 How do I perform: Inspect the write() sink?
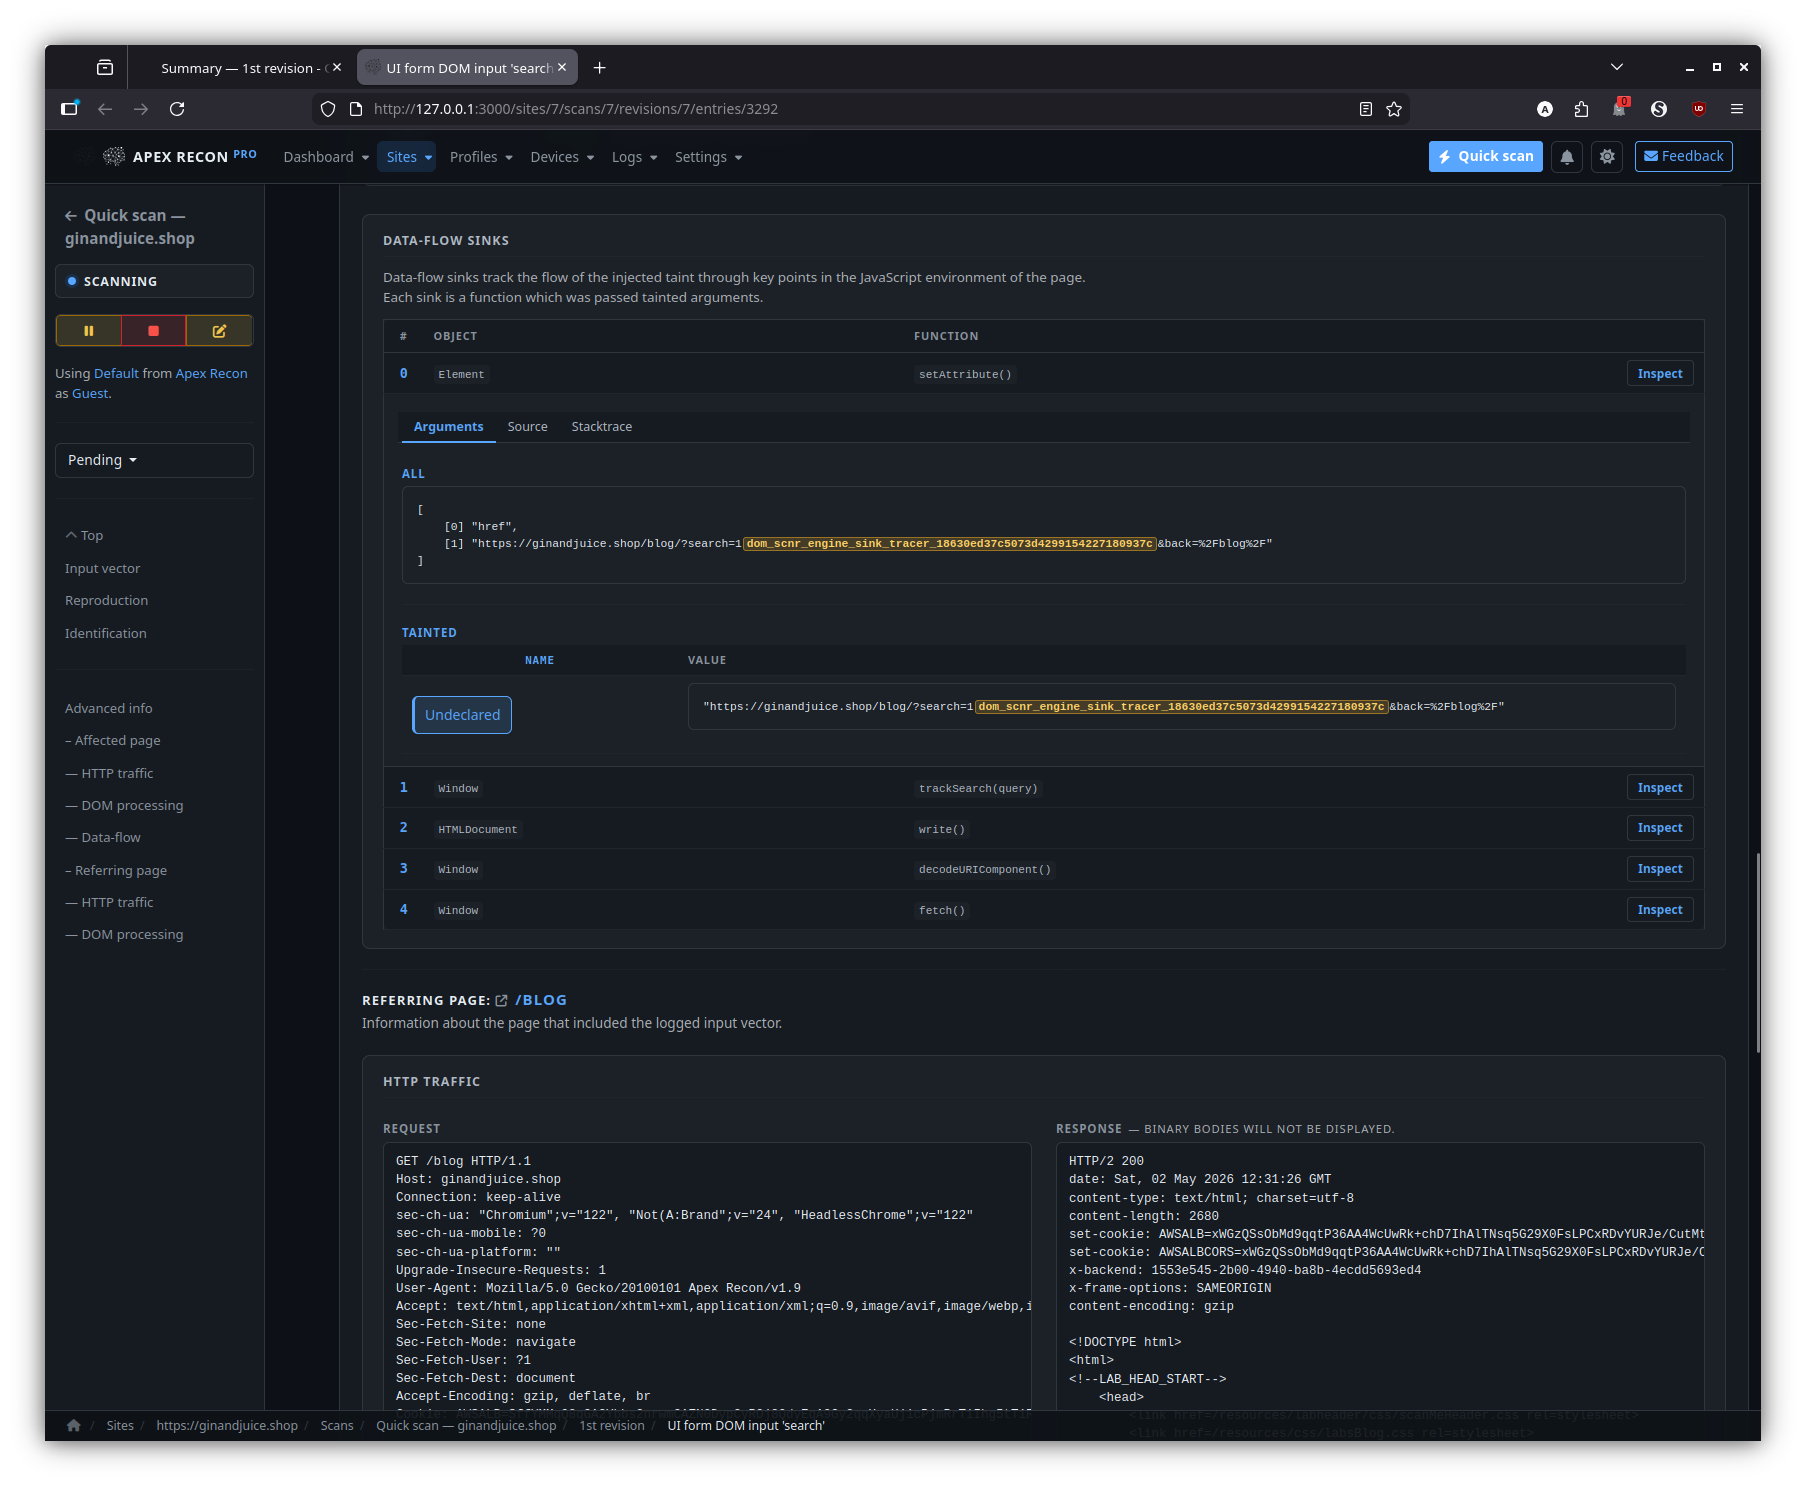[x=1659, y=828]
